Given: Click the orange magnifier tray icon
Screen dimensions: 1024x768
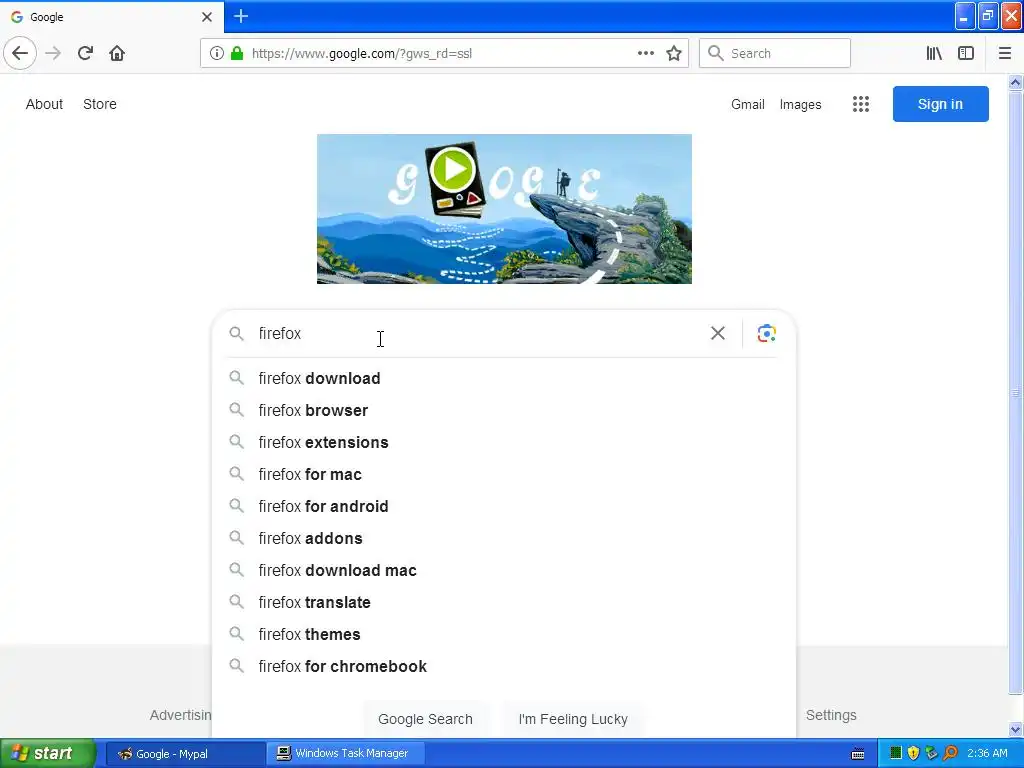Looking at the screenshot, I should coord(950,753).
